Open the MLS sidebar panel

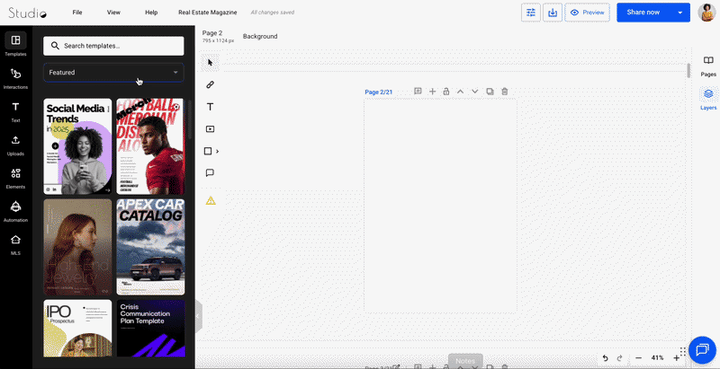pyautogui.click(x=16, y=244)
